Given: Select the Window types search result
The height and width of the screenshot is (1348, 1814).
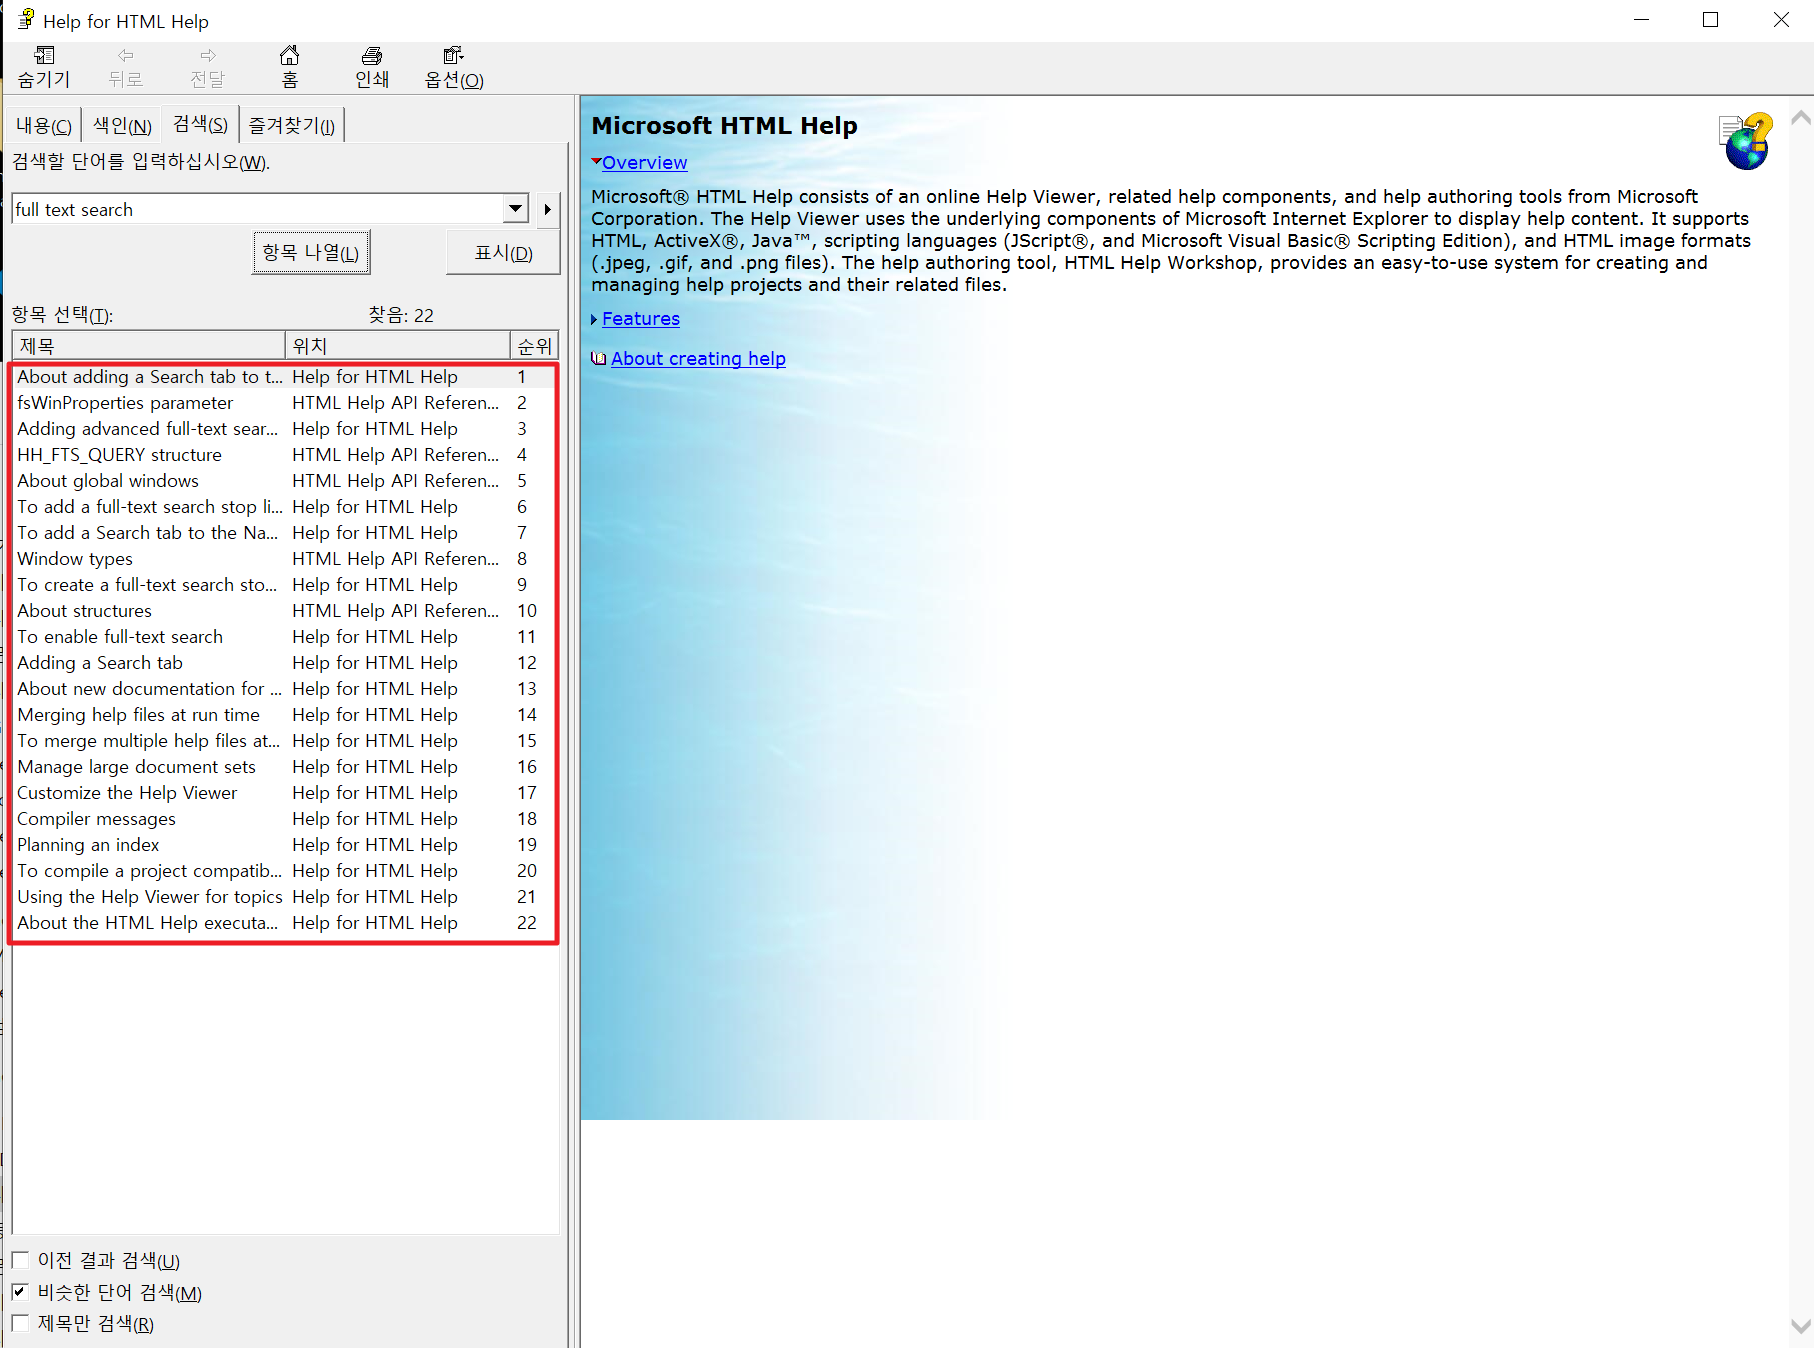Looking at the screenshot, I should tap(74, 558).
